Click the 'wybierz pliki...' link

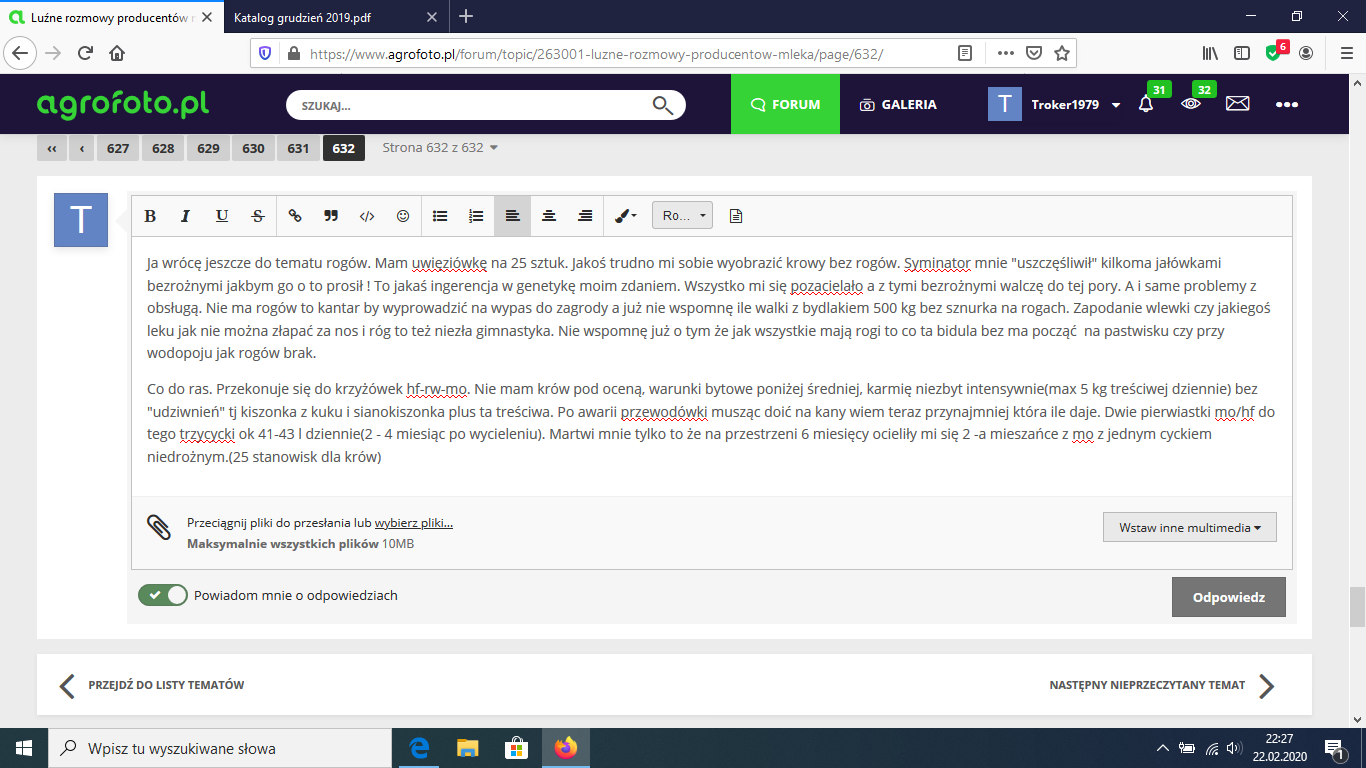click(x=413, y=523)
